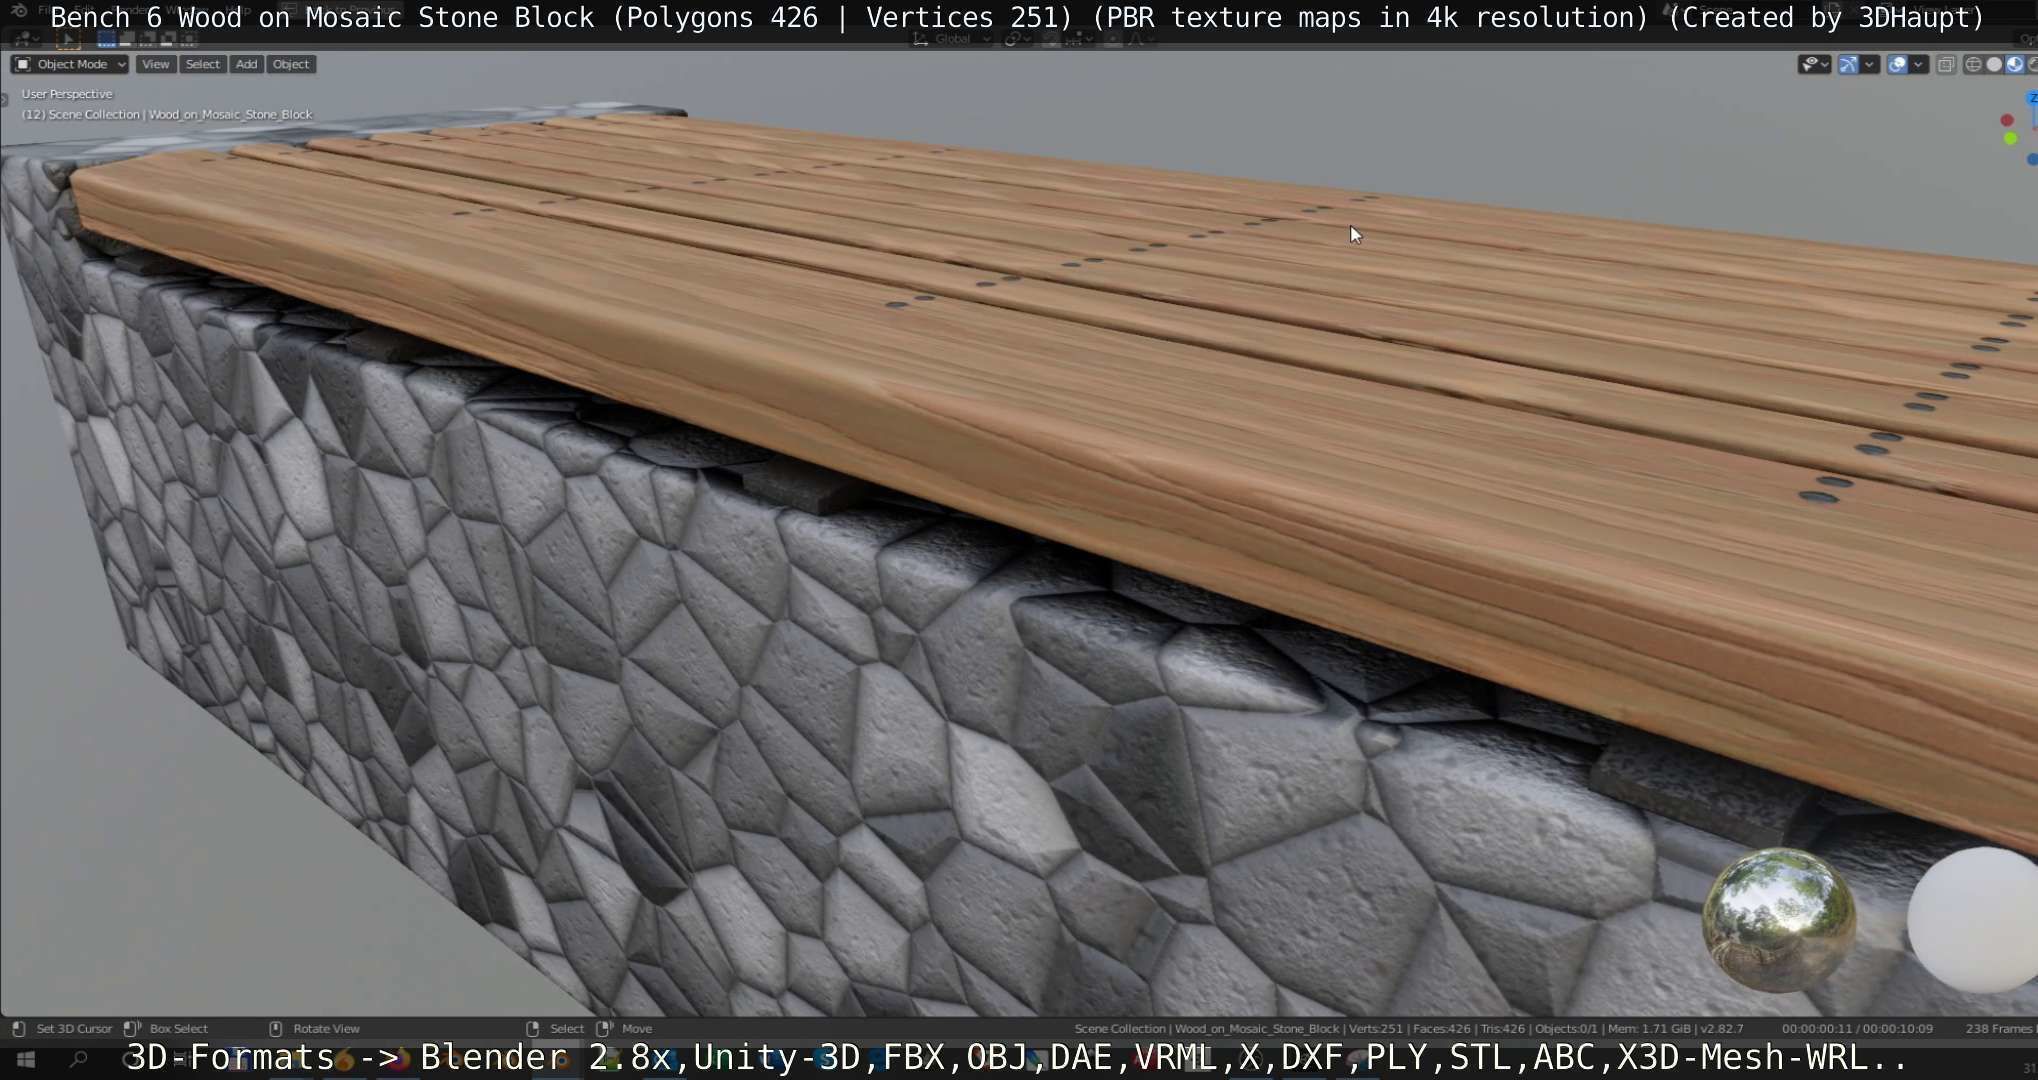The height and width of the screenshot is (1080, 2038).
Task: Click the red negative X axis gizmo dot
Action: [x=2007, y=120]
